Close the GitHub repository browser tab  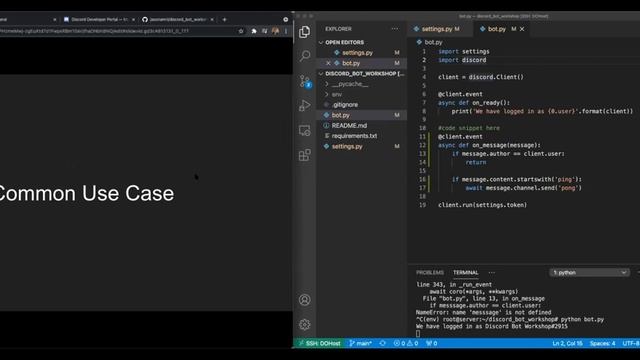click(x=212, y=19)
